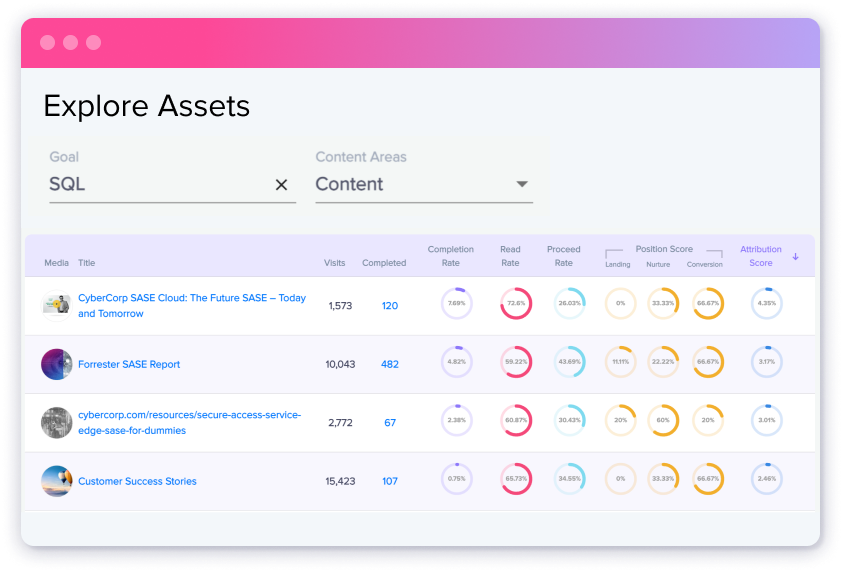Click CyberCorp SASE Cloud media thumbnail
843x572 pixels.
[x=56, y=305]
